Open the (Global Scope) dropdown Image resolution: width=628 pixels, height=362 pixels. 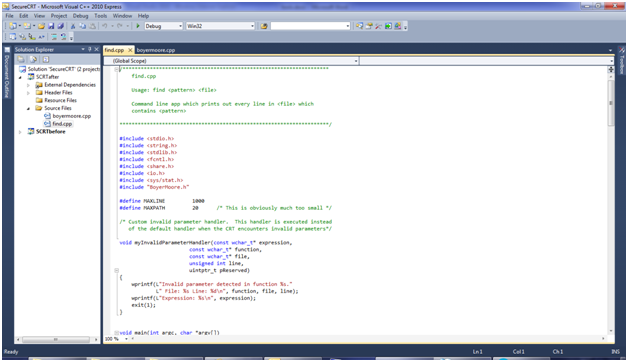point(356,61)
